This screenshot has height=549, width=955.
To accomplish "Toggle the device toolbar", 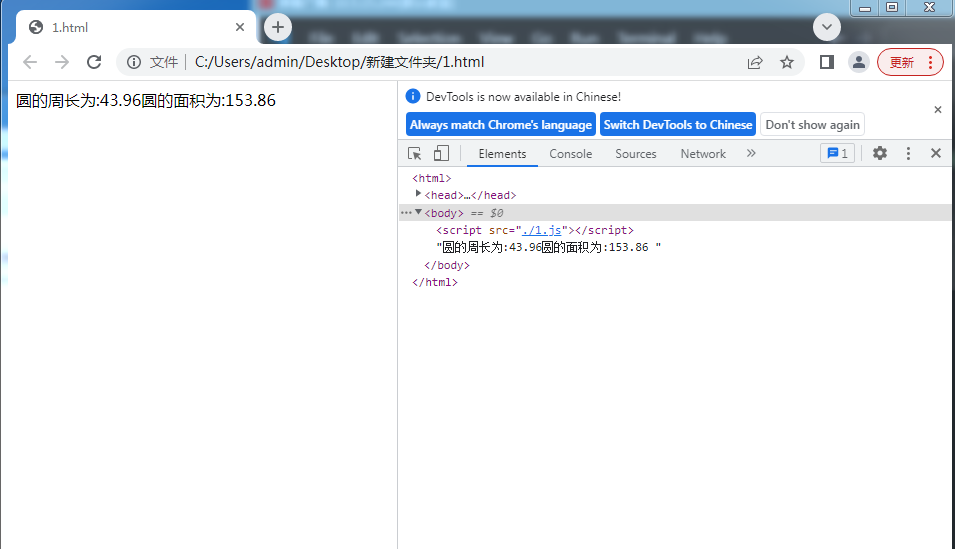I will [442, 154].
